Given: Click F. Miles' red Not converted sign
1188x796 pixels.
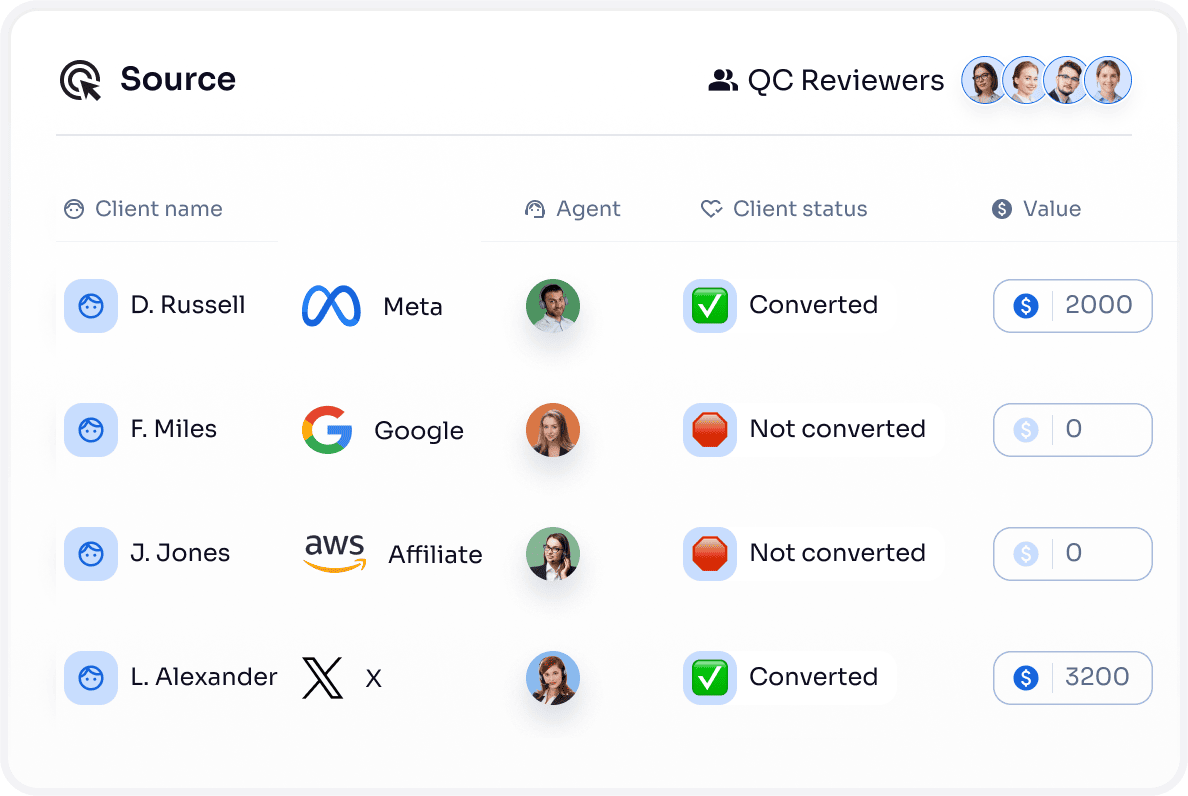Looking at the screenshot, I should pyautogui.click(x=710, y=430).
